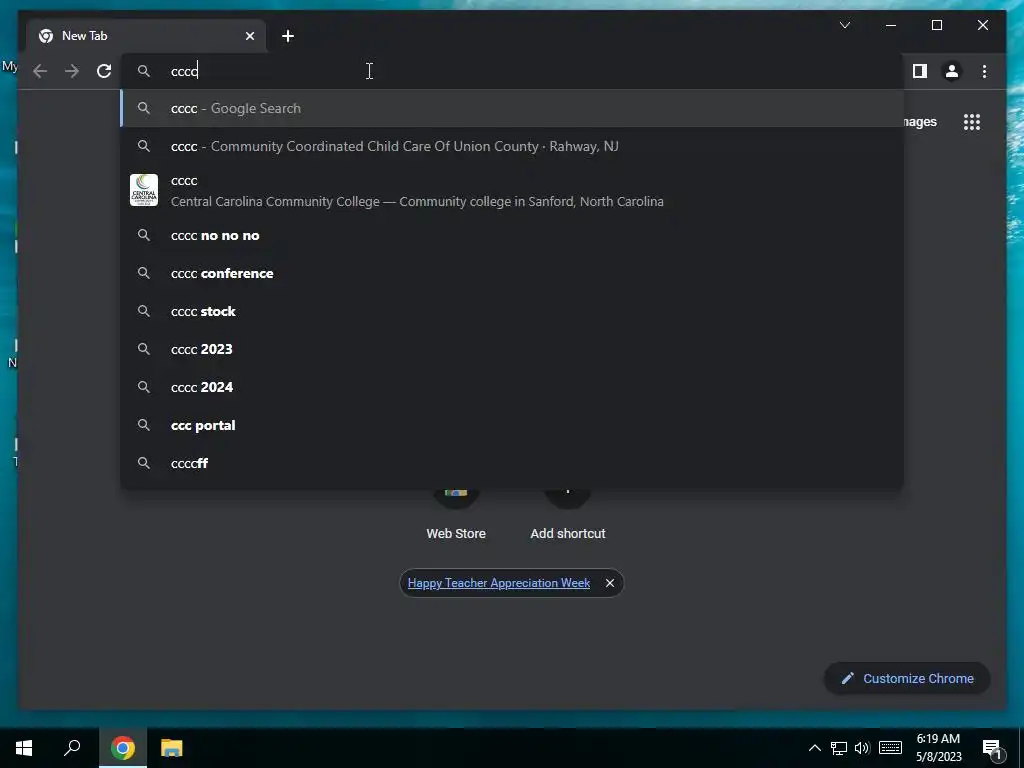
Task: Select the 'ccccff' suggestion
Action: coord(512,463)
